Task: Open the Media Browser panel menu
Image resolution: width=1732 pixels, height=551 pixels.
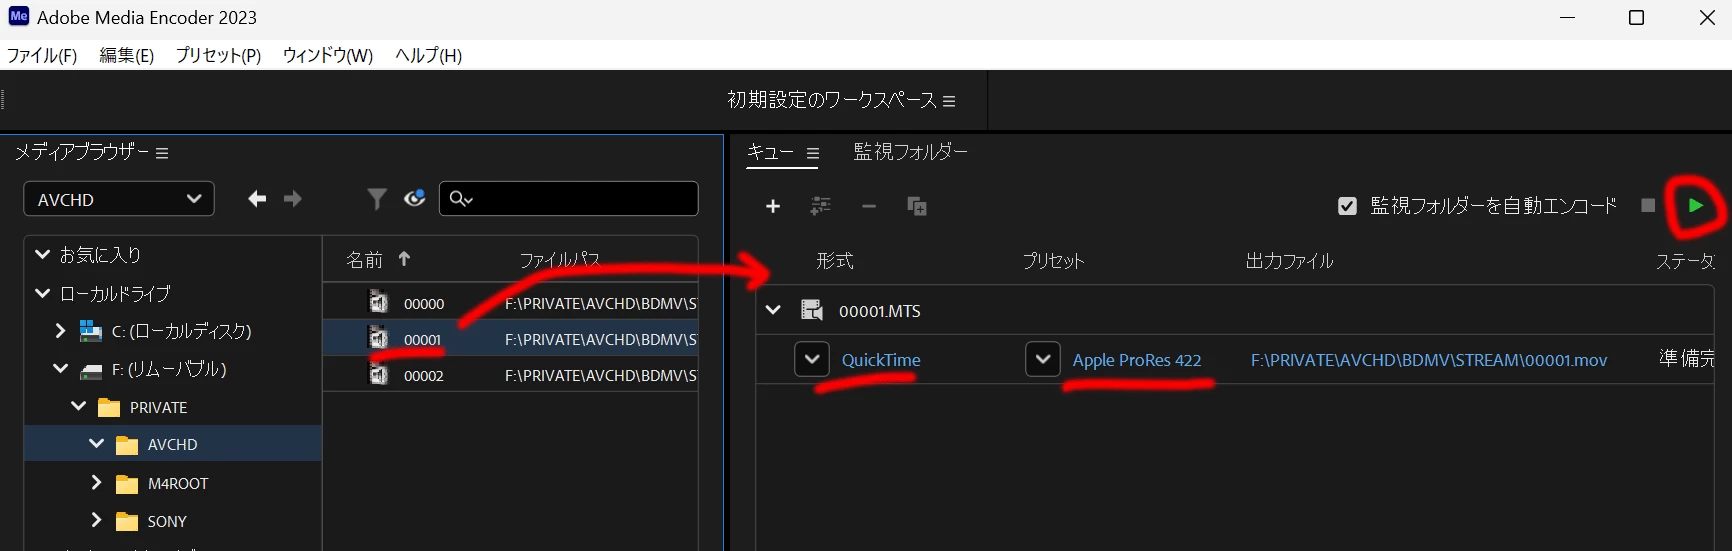Action: point(162,153)
